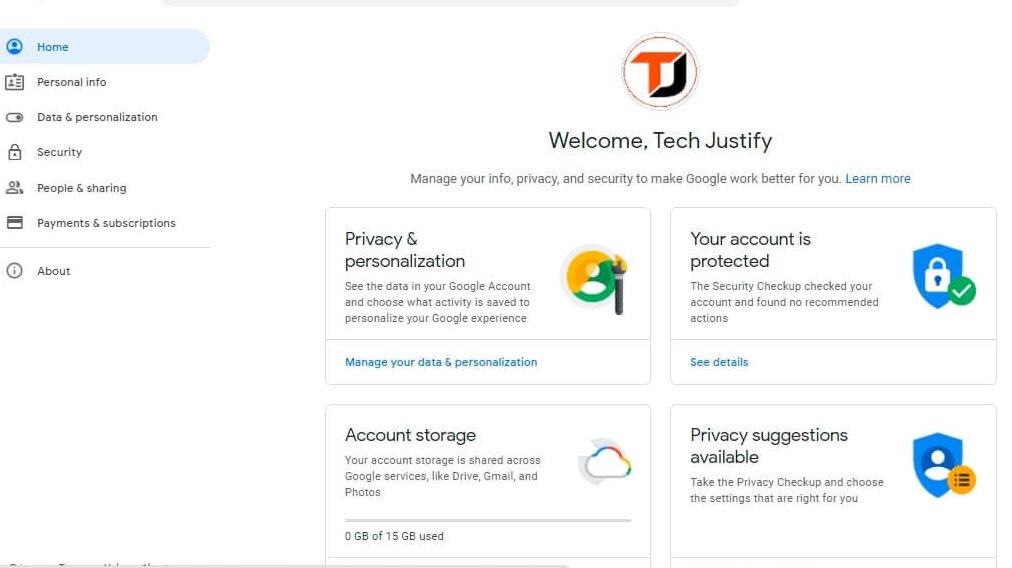Click the Home person icon in sidebar
The height and width of the screenshot is (568, 1012).
tap(14, 47)
